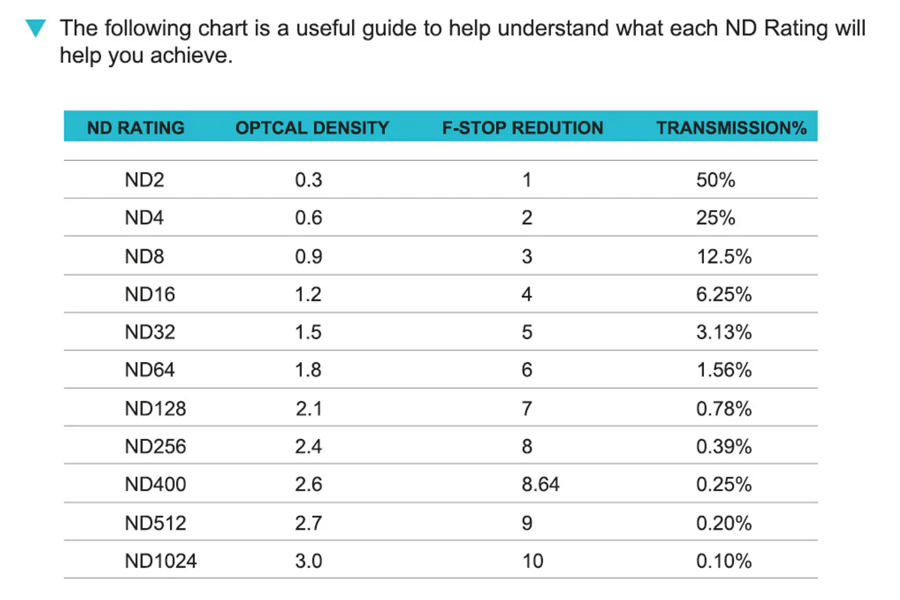Select the ND400 row label
Image resolution: width=900 pixels, height=600 pixels.
[156, 484]
